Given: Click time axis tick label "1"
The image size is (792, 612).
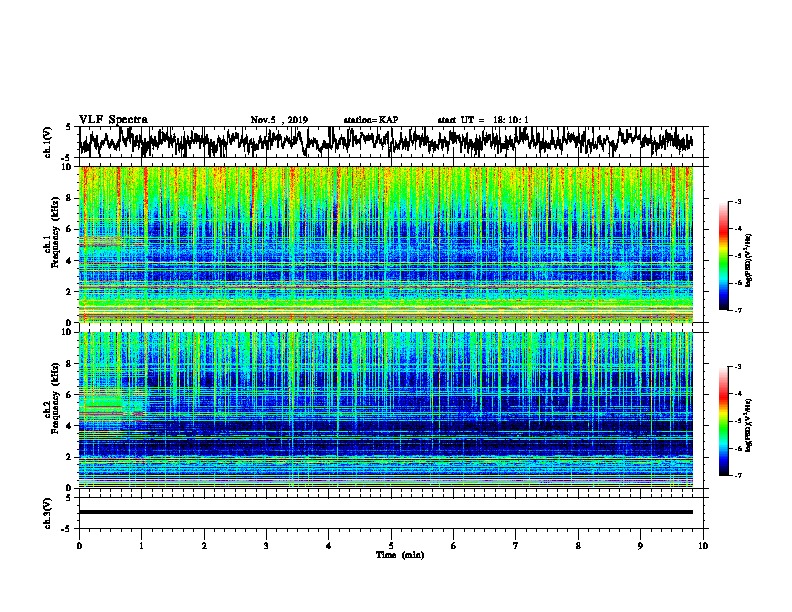Looking at the screenshot, I should click(x=141, y=546).
